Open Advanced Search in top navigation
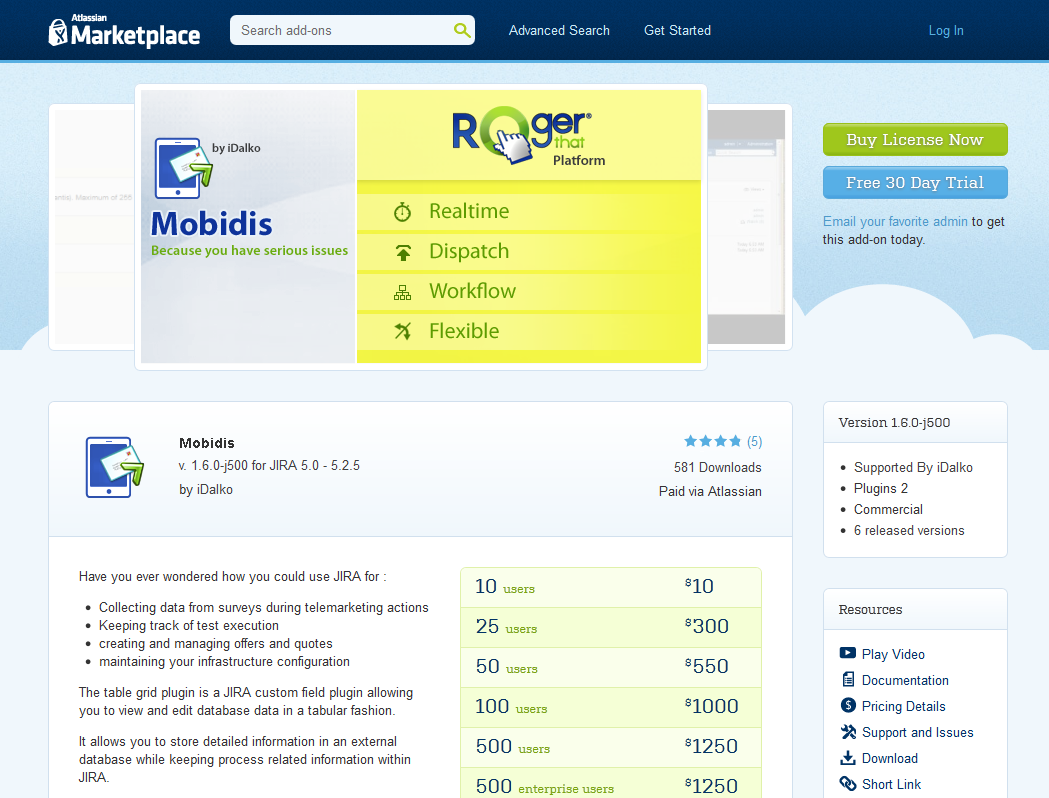This screenshot has height=798, width=1049. (559, 30)
